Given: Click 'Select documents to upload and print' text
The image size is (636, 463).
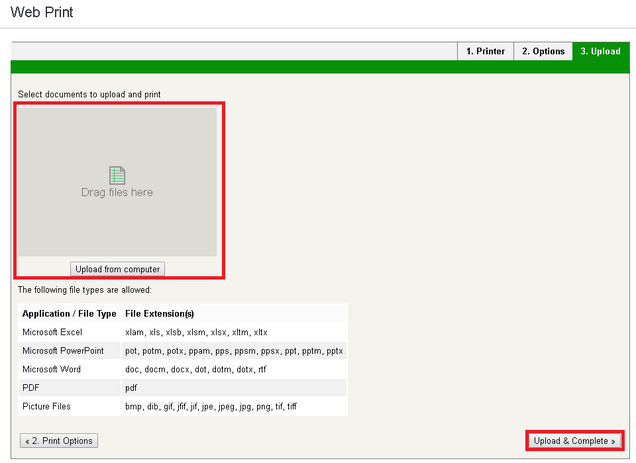Looking at the screenshot, I should tap(89, 95).
